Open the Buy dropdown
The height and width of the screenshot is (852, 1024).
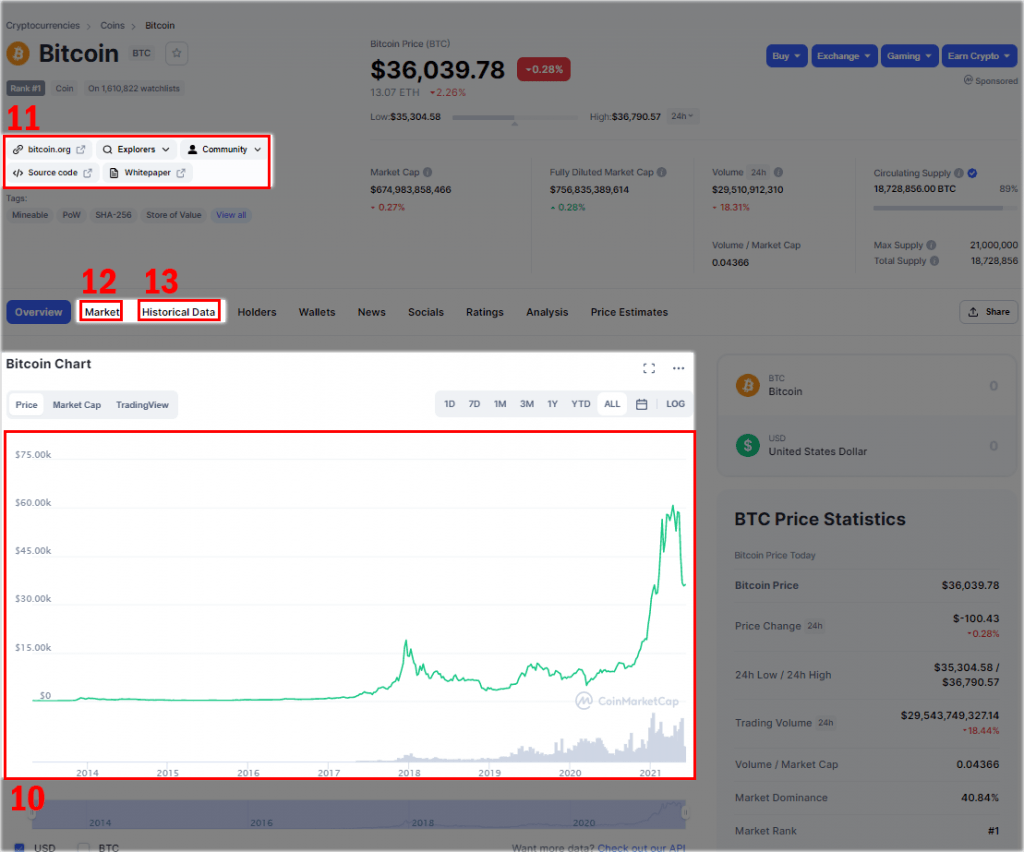point(787,56)
